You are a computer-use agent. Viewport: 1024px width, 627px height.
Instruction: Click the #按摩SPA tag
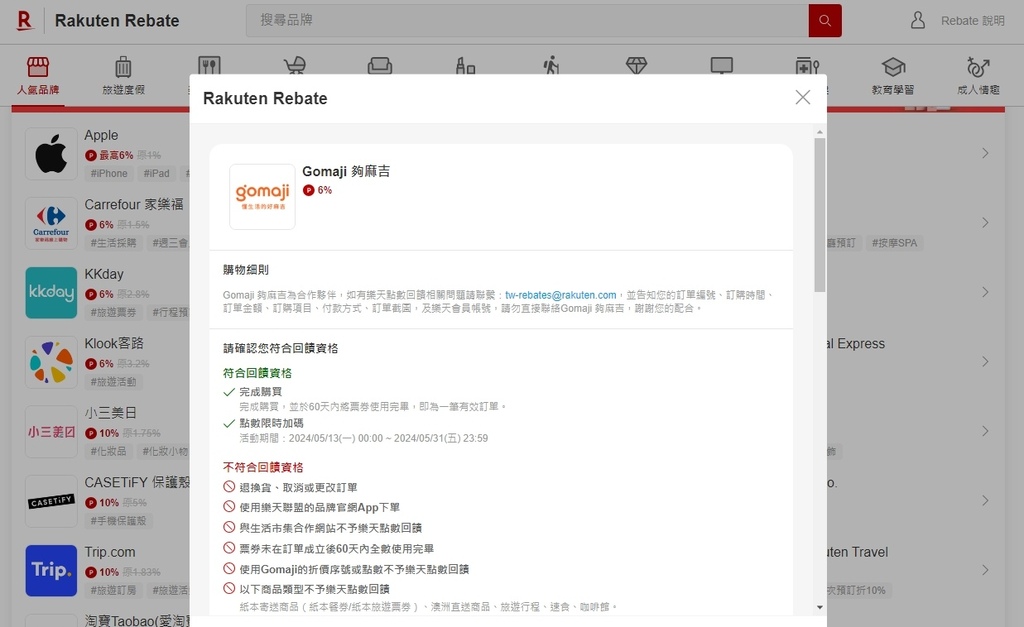[894, 243]
